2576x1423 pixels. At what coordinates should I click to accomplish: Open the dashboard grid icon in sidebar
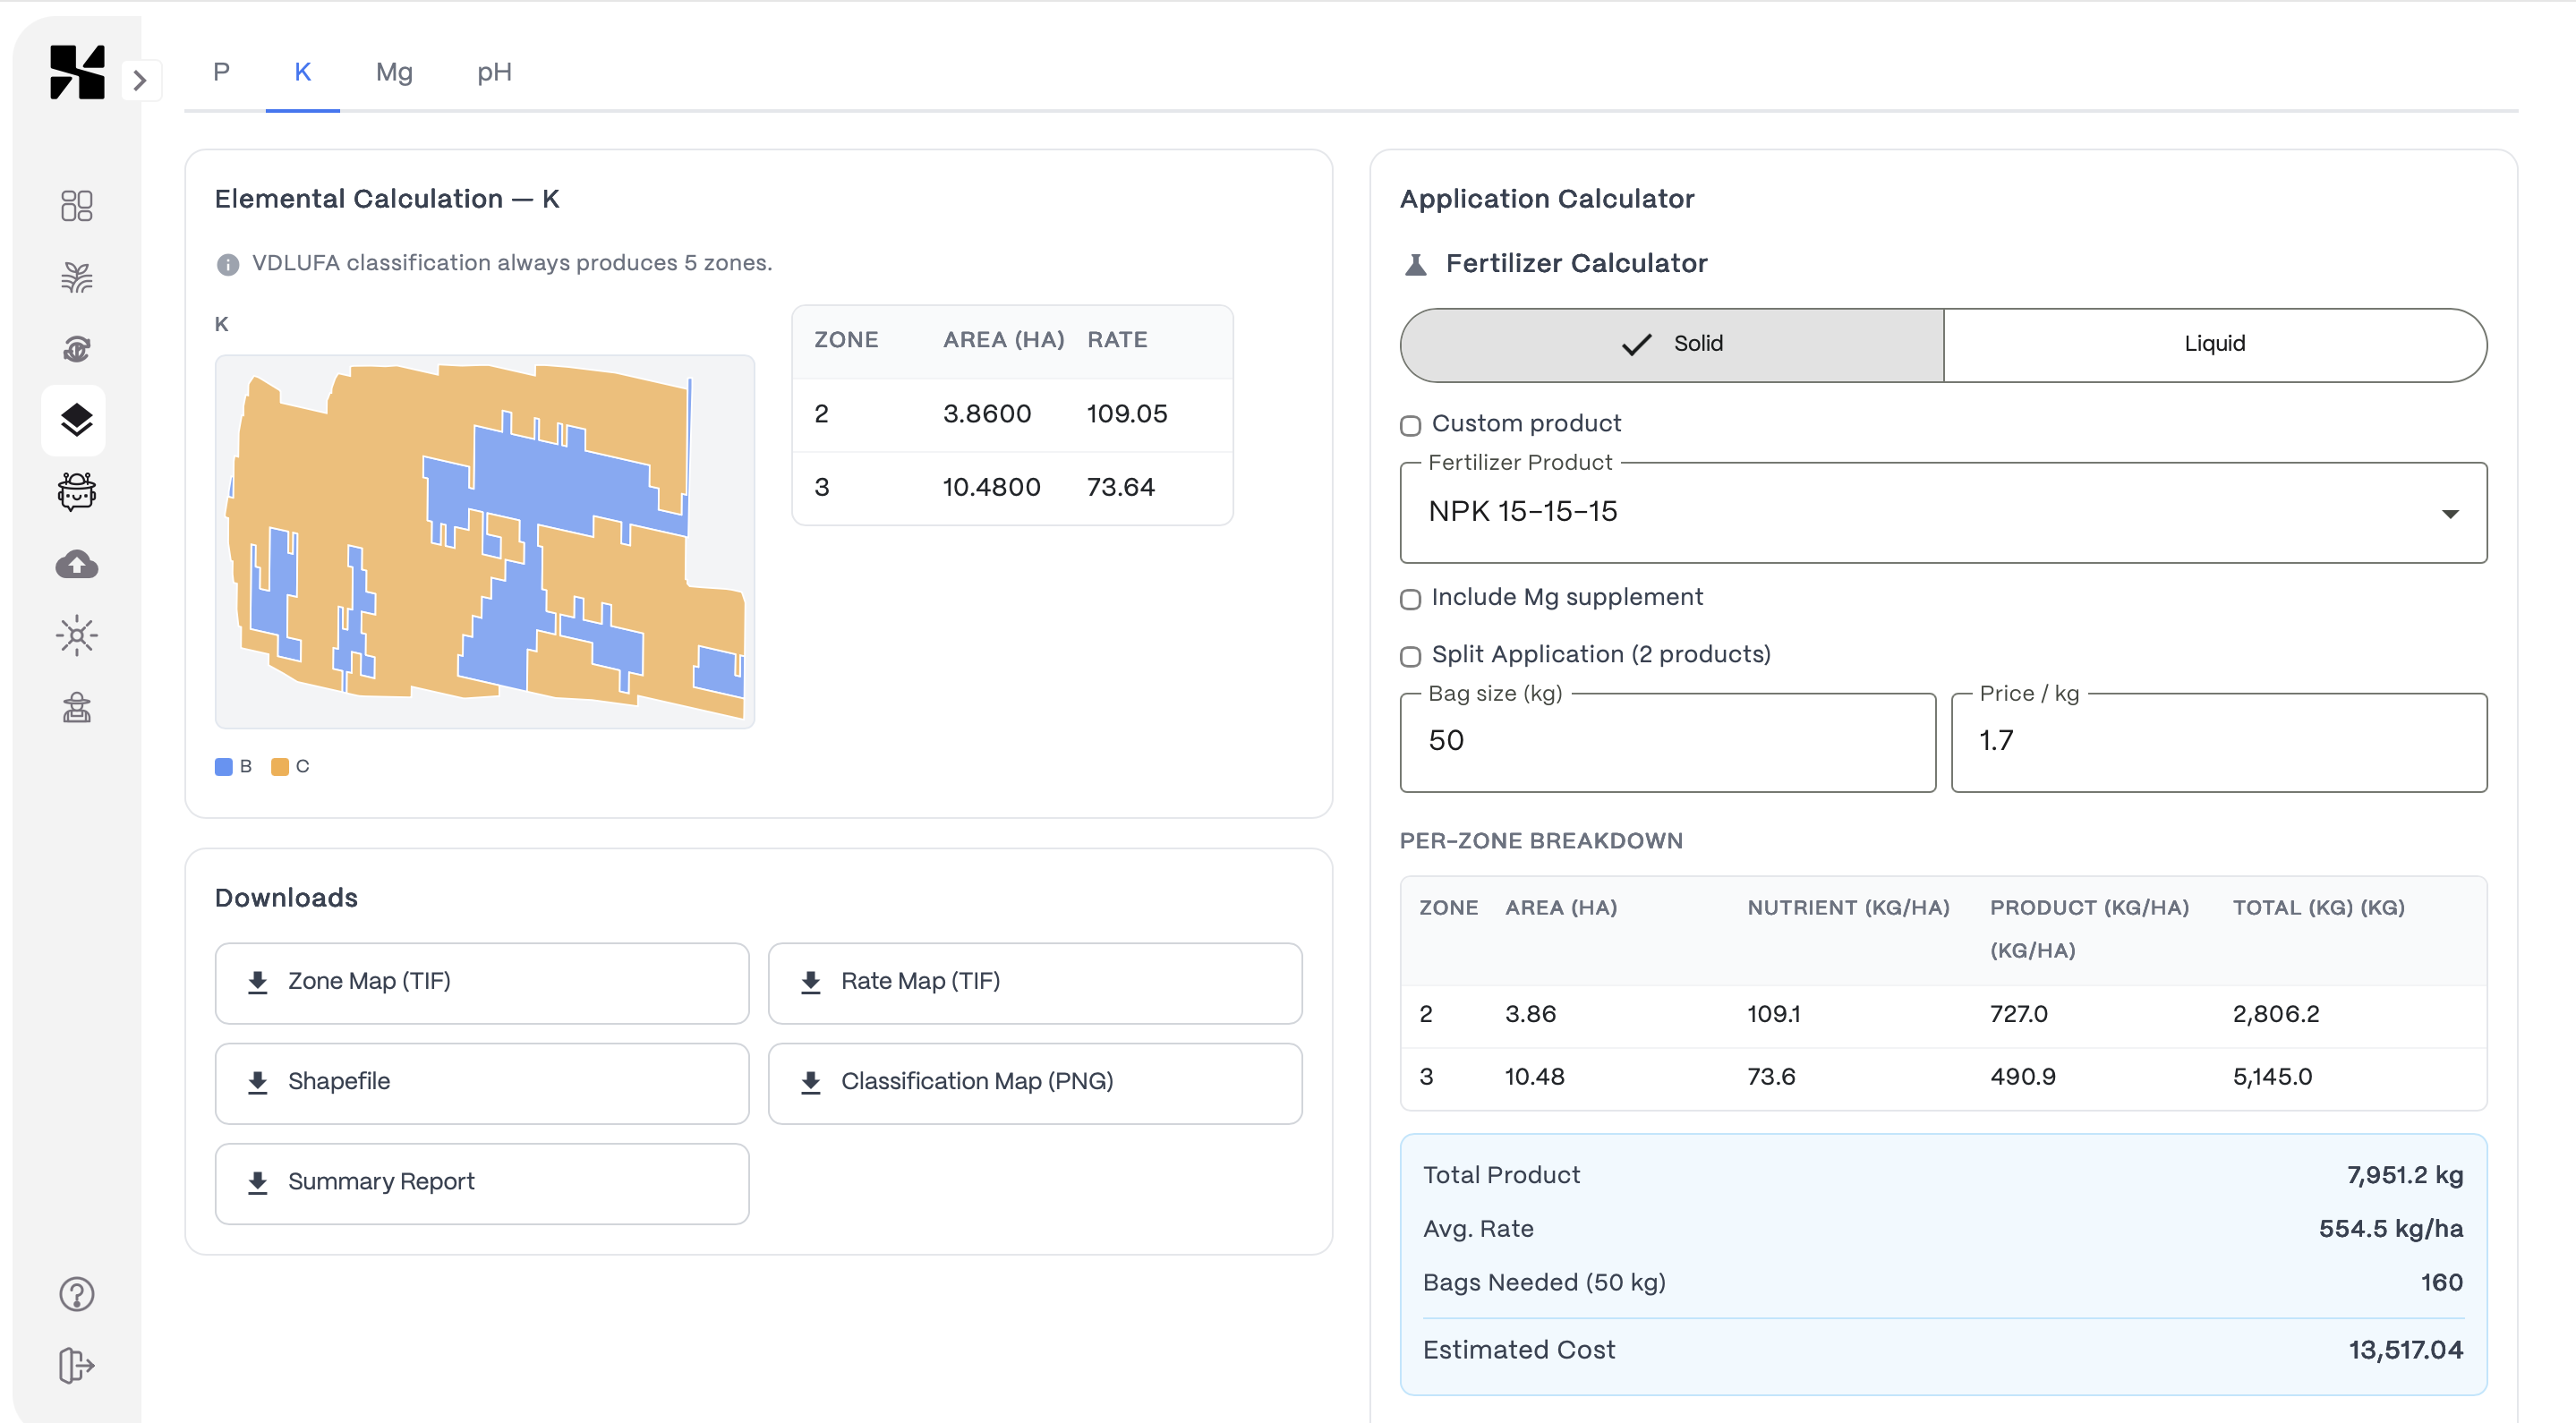coord(76,206)
